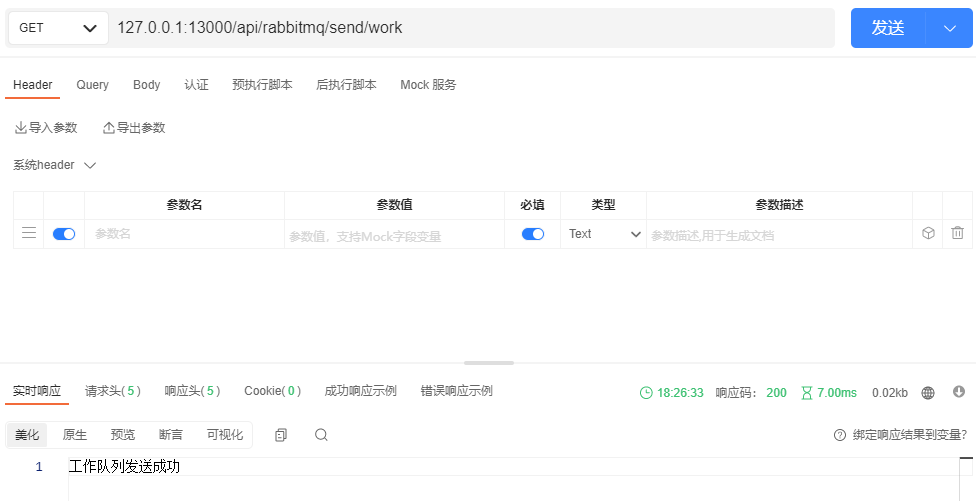The image size is (976, 501).
Task: Click the help icon beside 绑定响应结果到变量
Action: pos(840,435)
